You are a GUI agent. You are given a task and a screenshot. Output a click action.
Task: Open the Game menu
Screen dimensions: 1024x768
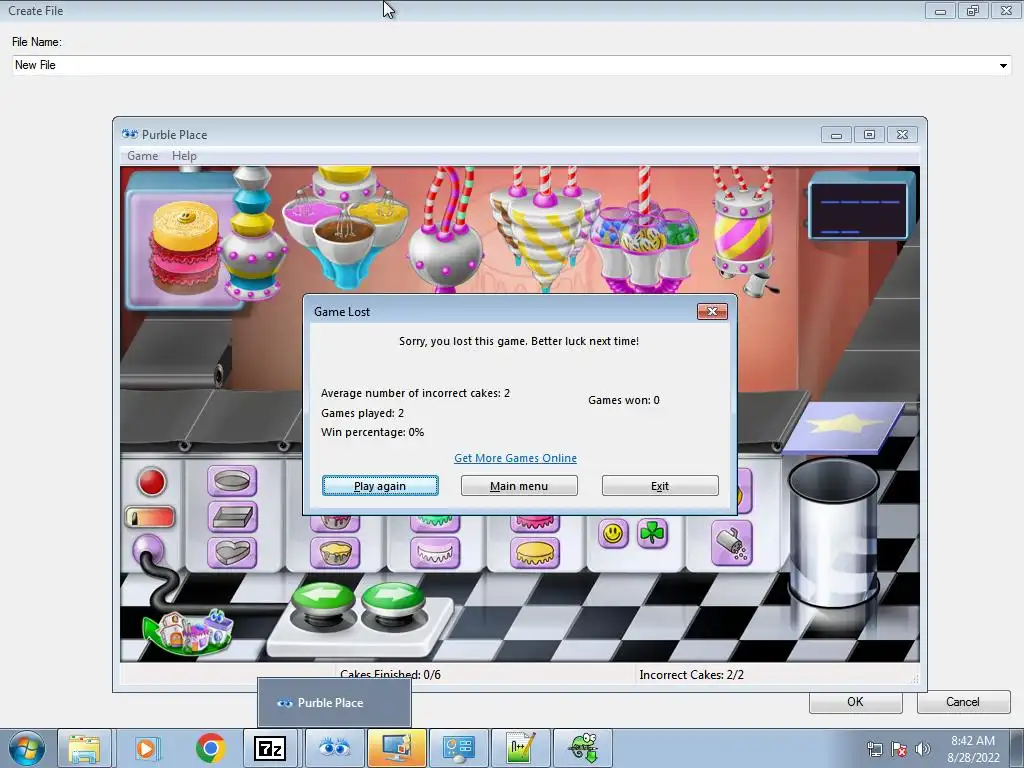(142, 155)
